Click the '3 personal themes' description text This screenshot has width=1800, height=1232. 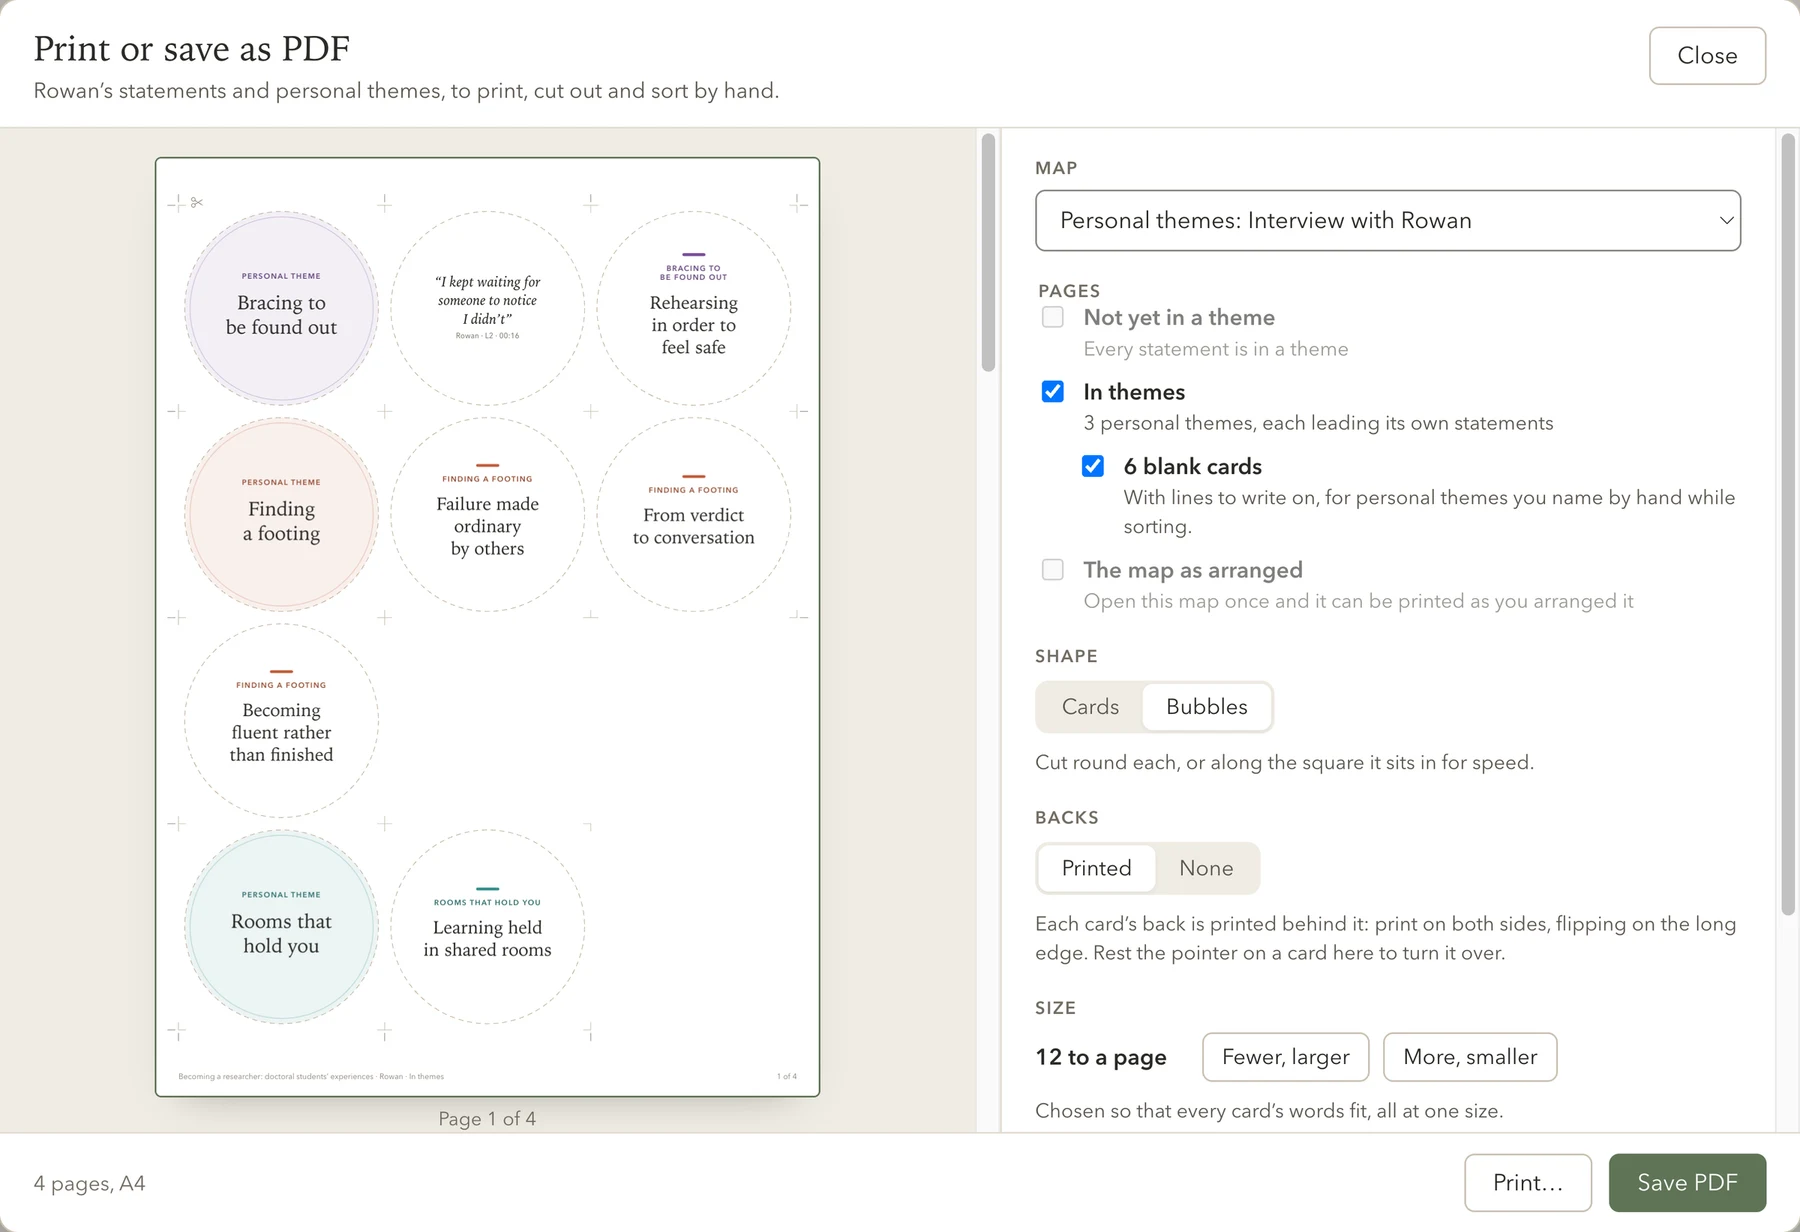pos(1318,423)
